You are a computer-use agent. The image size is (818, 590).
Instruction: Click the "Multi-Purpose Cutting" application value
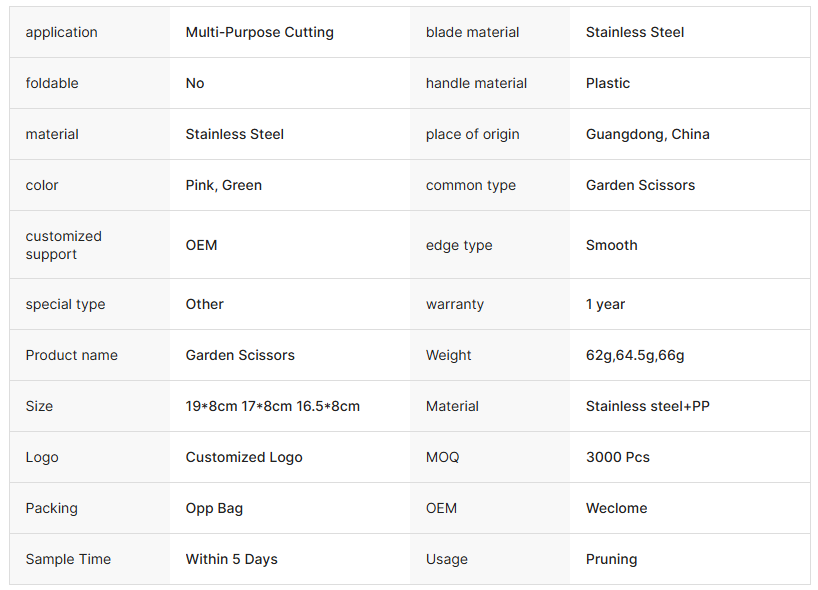(259, 32)
